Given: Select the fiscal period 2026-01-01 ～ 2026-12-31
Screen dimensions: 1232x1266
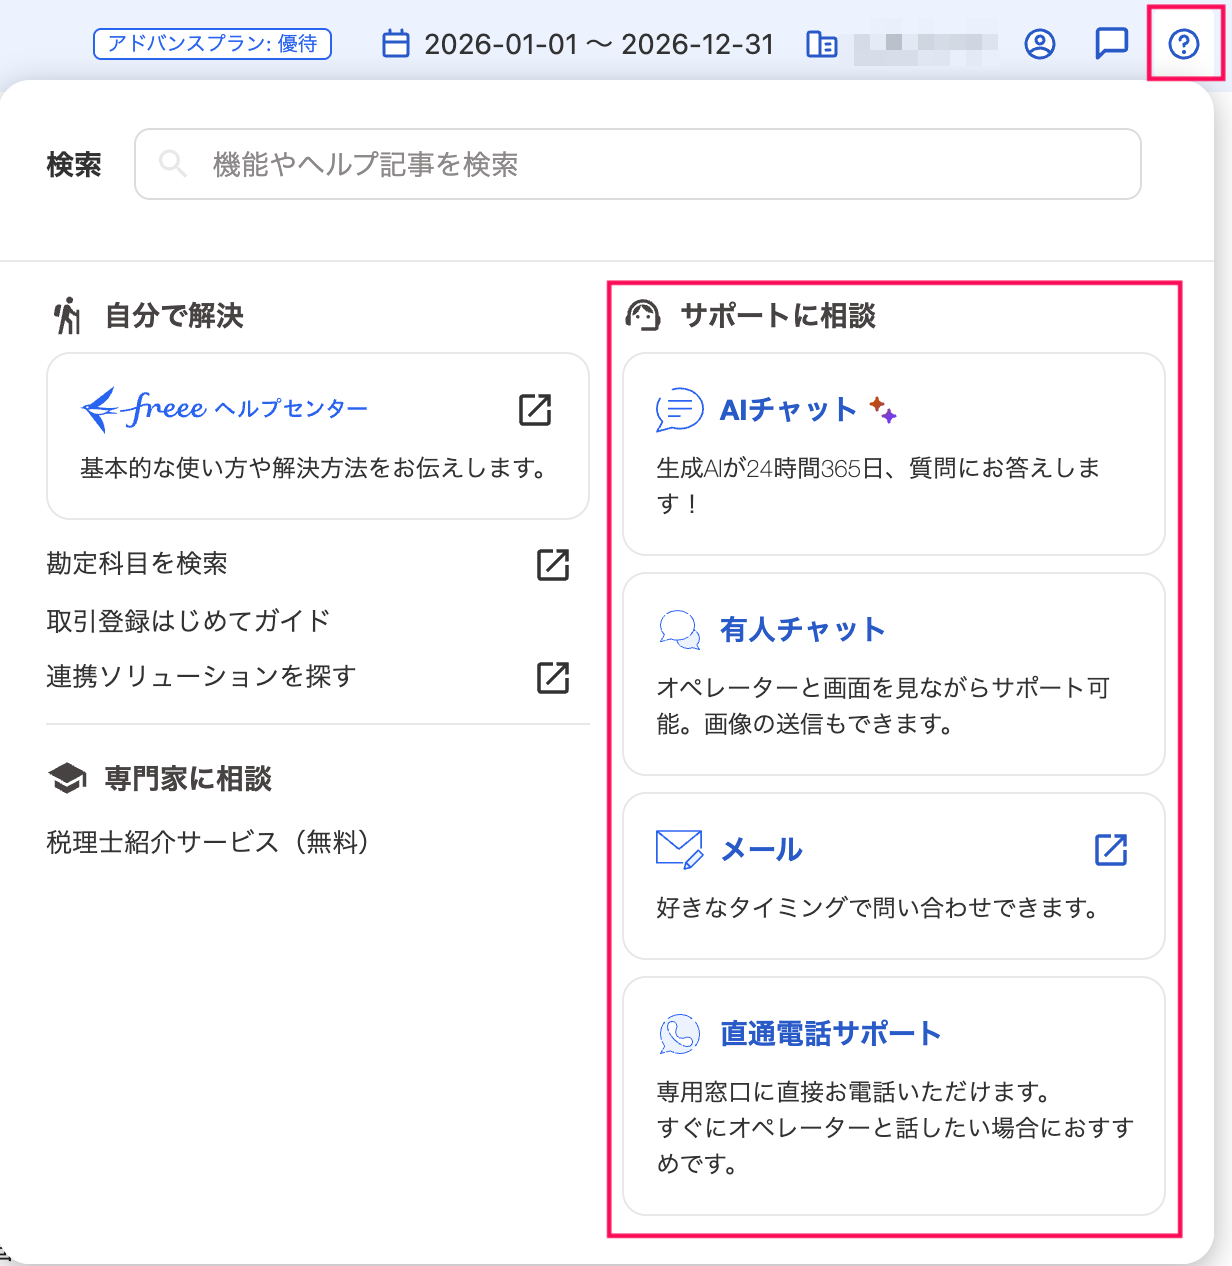Looking at the screenshot, I should tap(599, 44).
